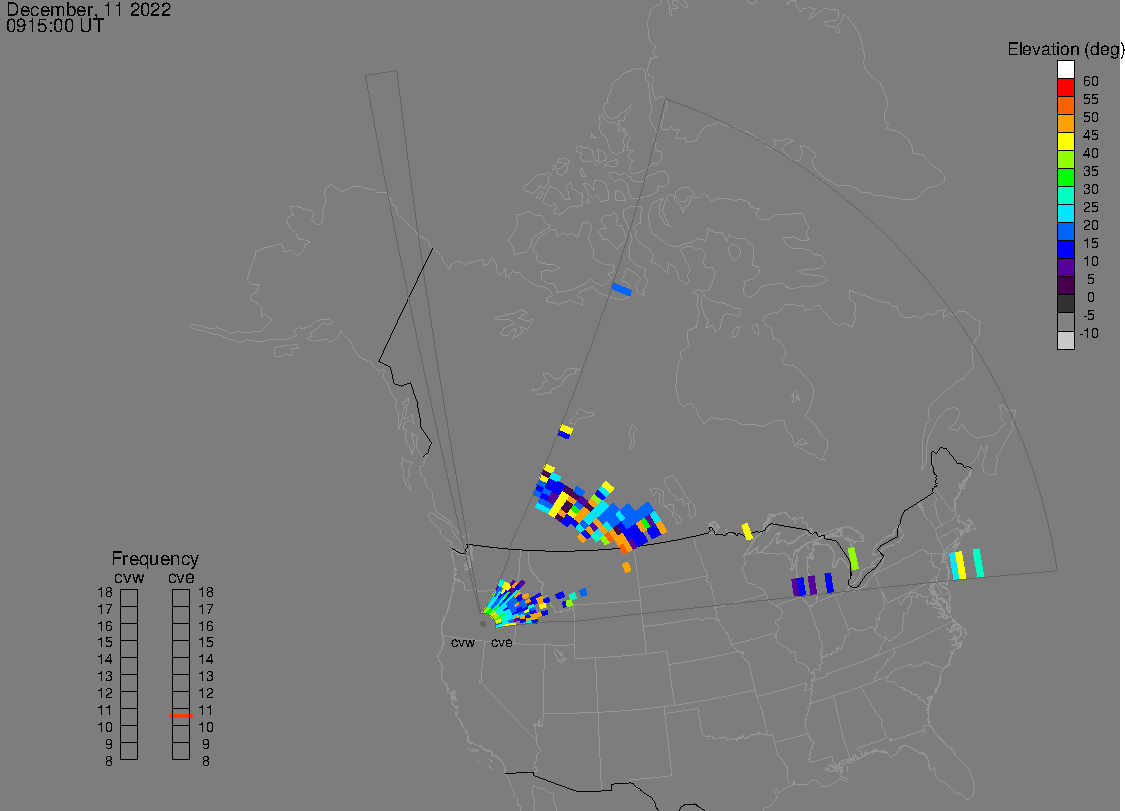Screen dimensions: 1125x811
Task: Pick the white swatch atop Elevation legend
Action: pos(1066,70)
